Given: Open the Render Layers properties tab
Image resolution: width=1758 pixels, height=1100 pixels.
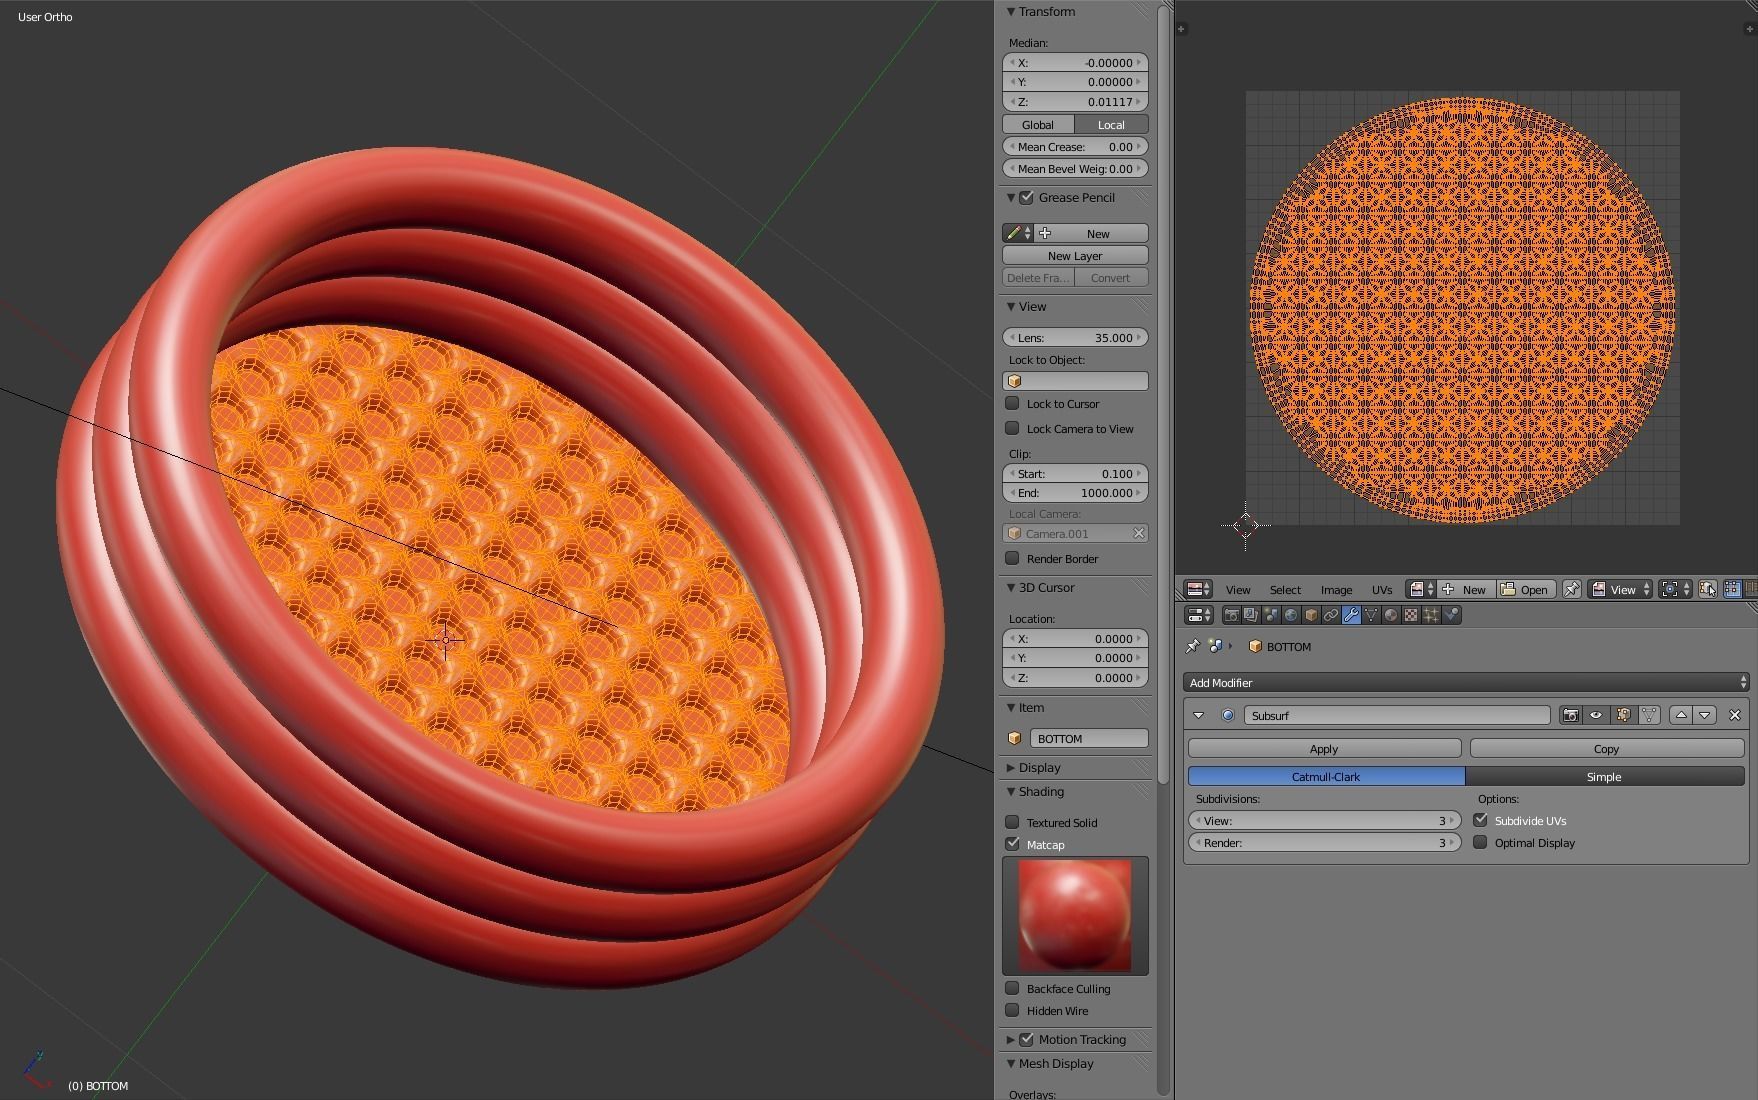Looking at the screenshot, I should [x=1251, y=615].
